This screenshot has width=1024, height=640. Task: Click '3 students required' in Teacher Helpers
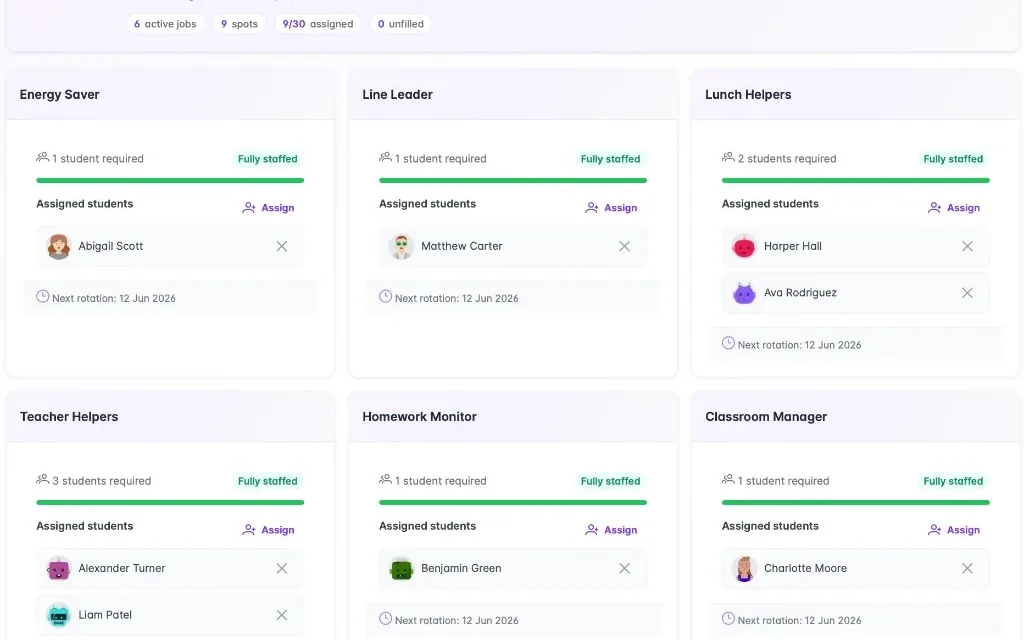pyautogui.click(x=102, y=481)
